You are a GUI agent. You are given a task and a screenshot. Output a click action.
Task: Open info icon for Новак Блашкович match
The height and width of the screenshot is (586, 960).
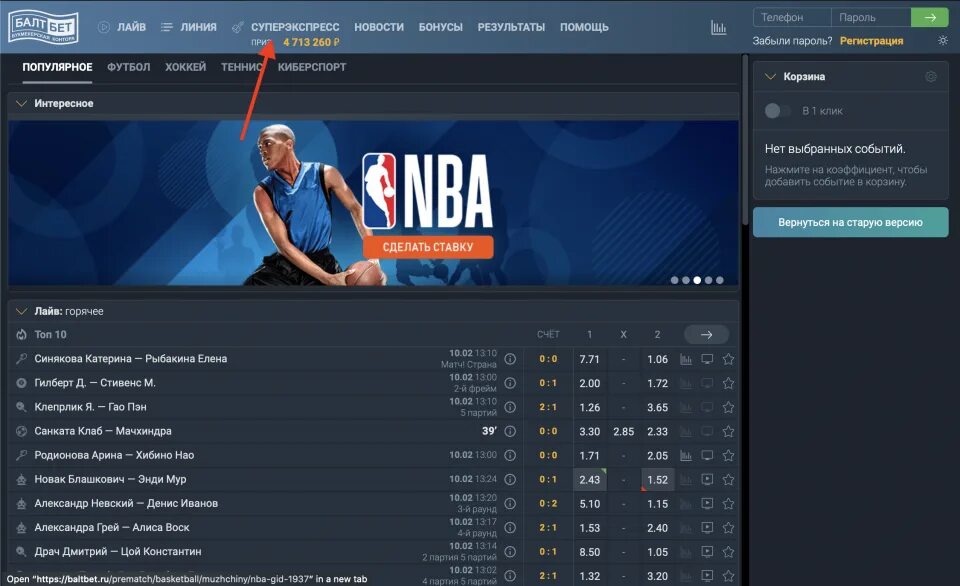click(x=510, y=479)
